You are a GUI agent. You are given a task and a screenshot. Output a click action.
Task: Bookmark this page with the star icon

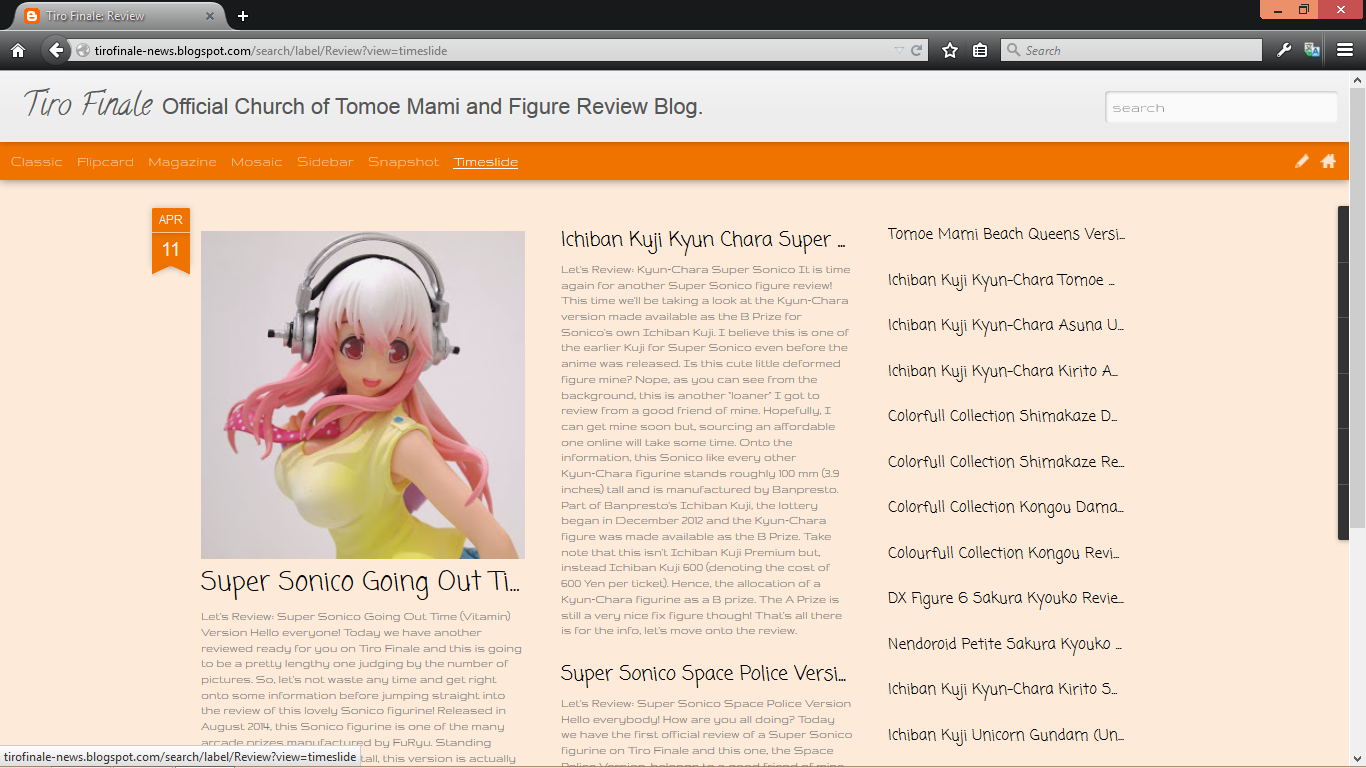pyautogui.click(x=950, y=50)
